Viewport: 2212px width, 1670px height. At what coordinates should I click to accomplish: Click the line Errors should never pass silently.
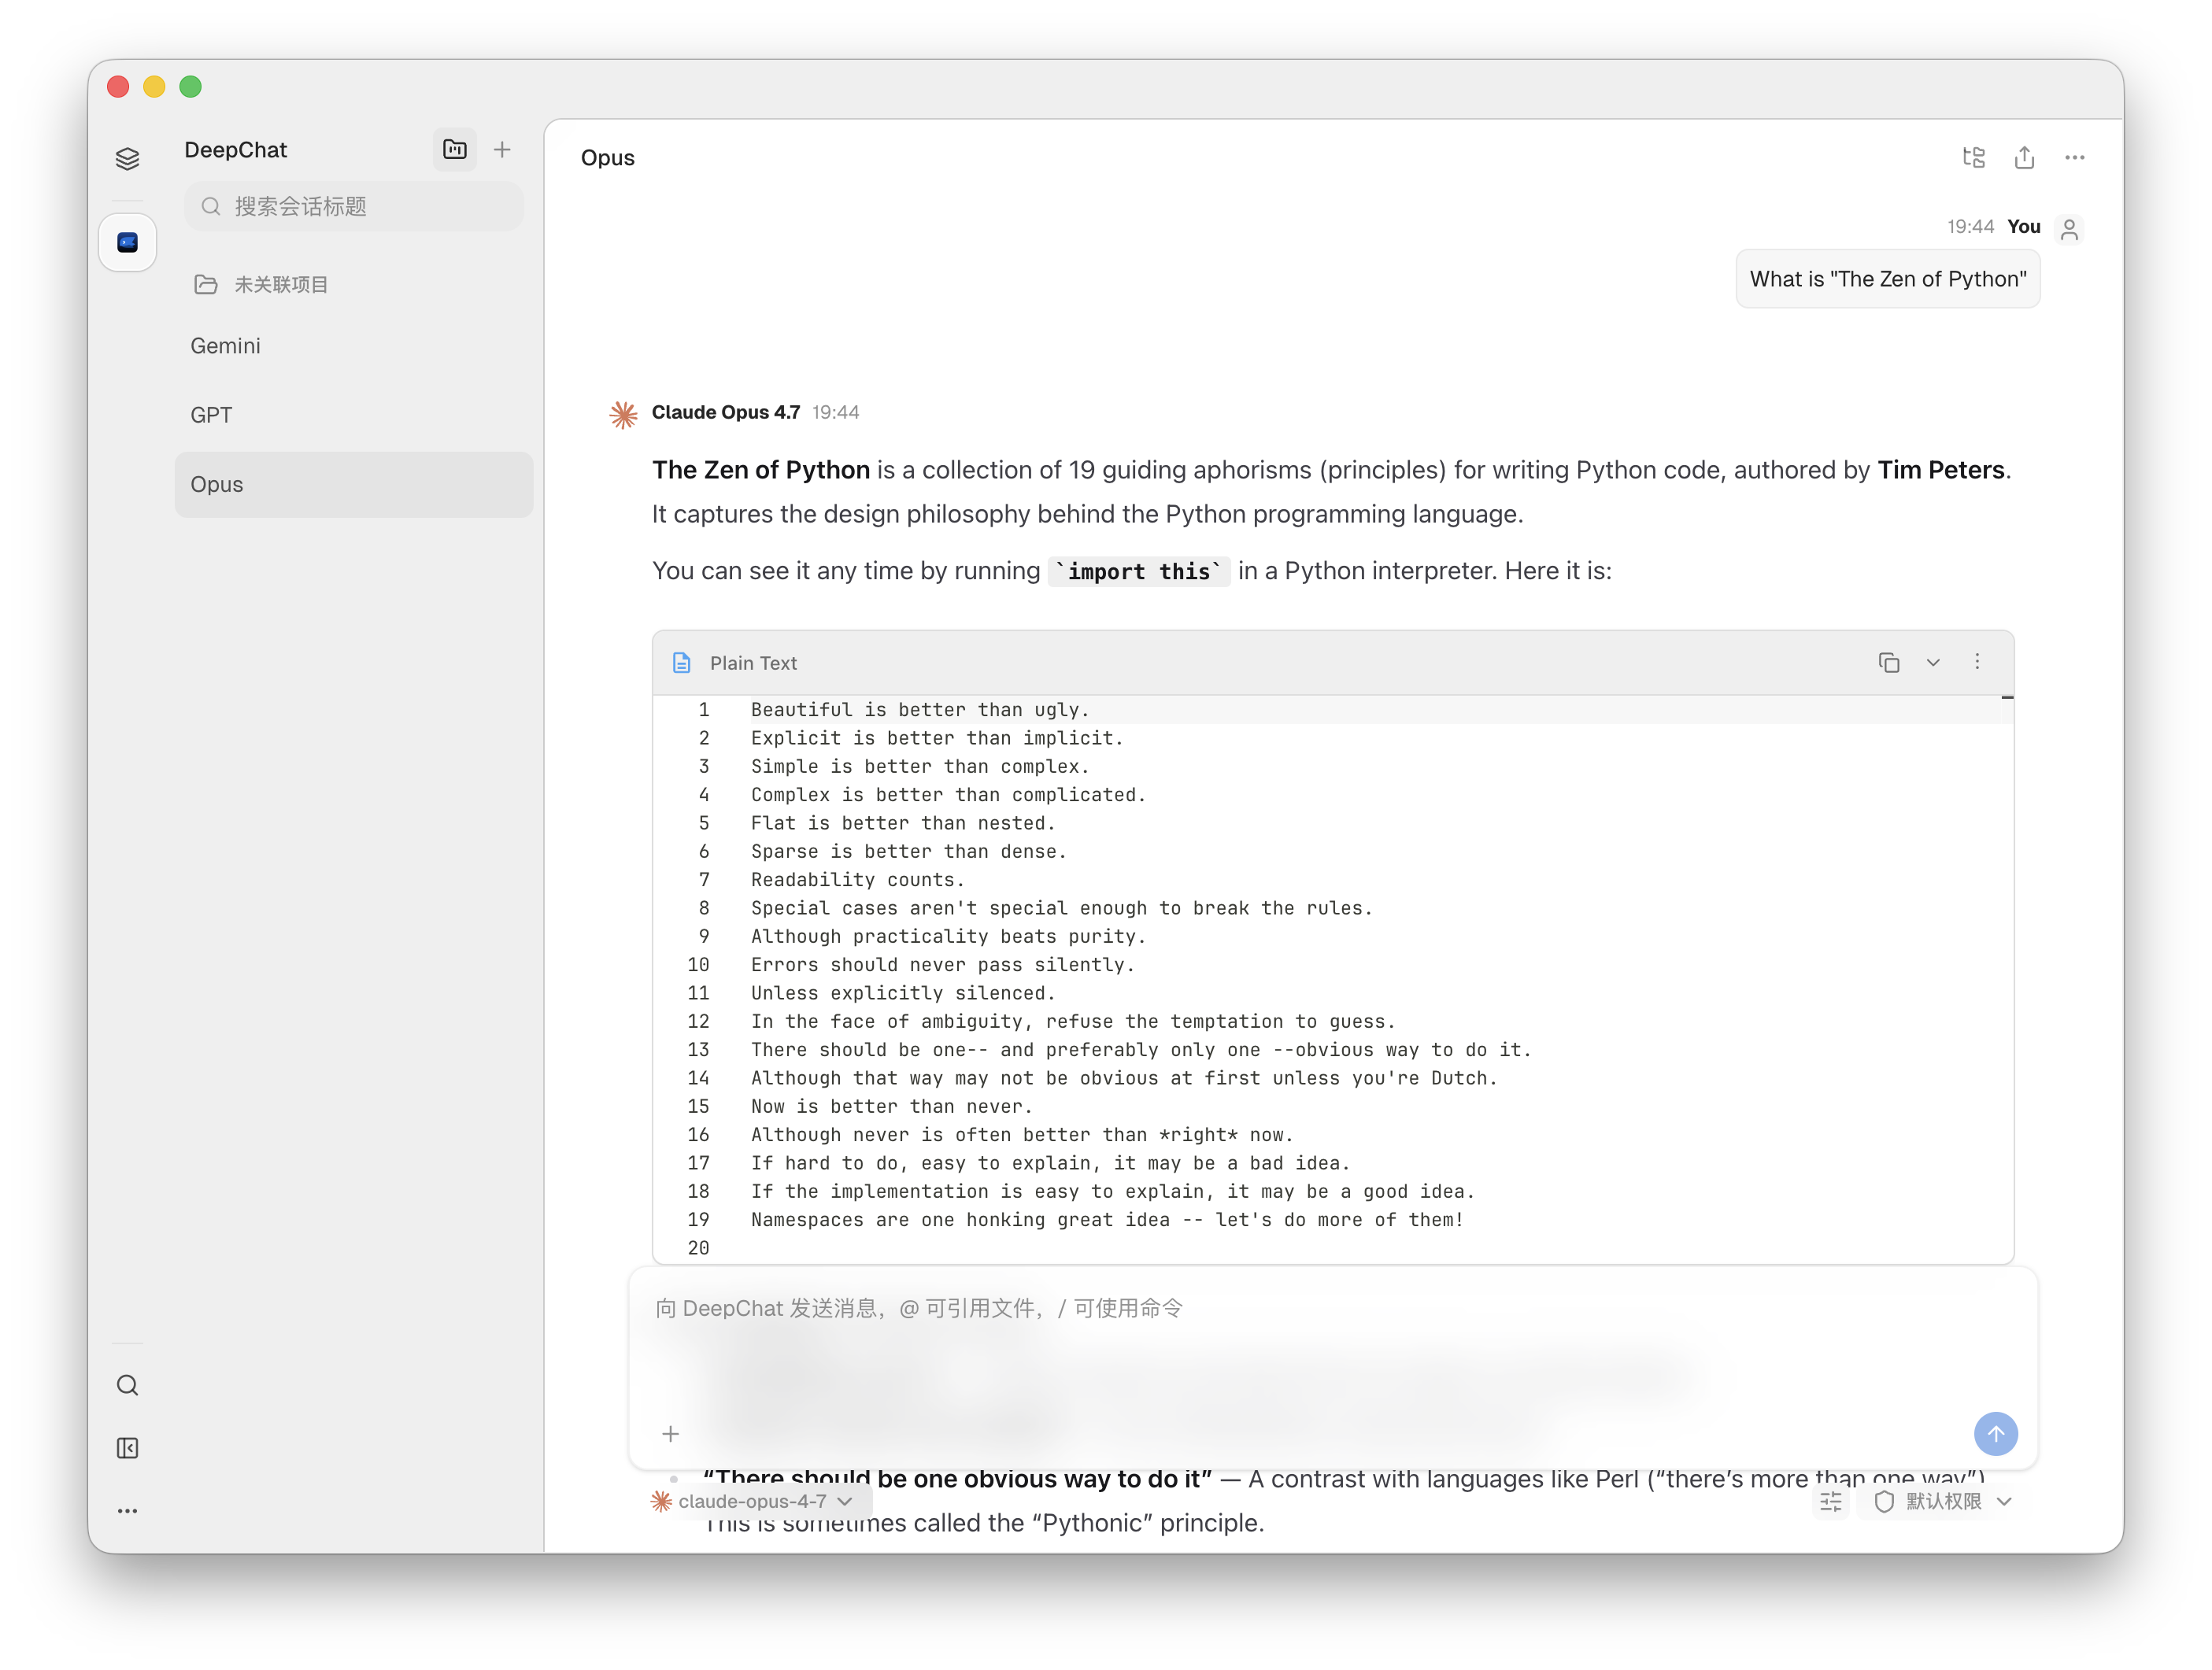pos(943,965)
